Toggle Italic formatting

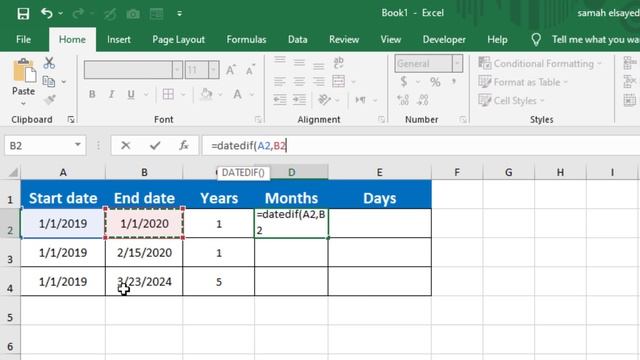click(x=111, y=95)
